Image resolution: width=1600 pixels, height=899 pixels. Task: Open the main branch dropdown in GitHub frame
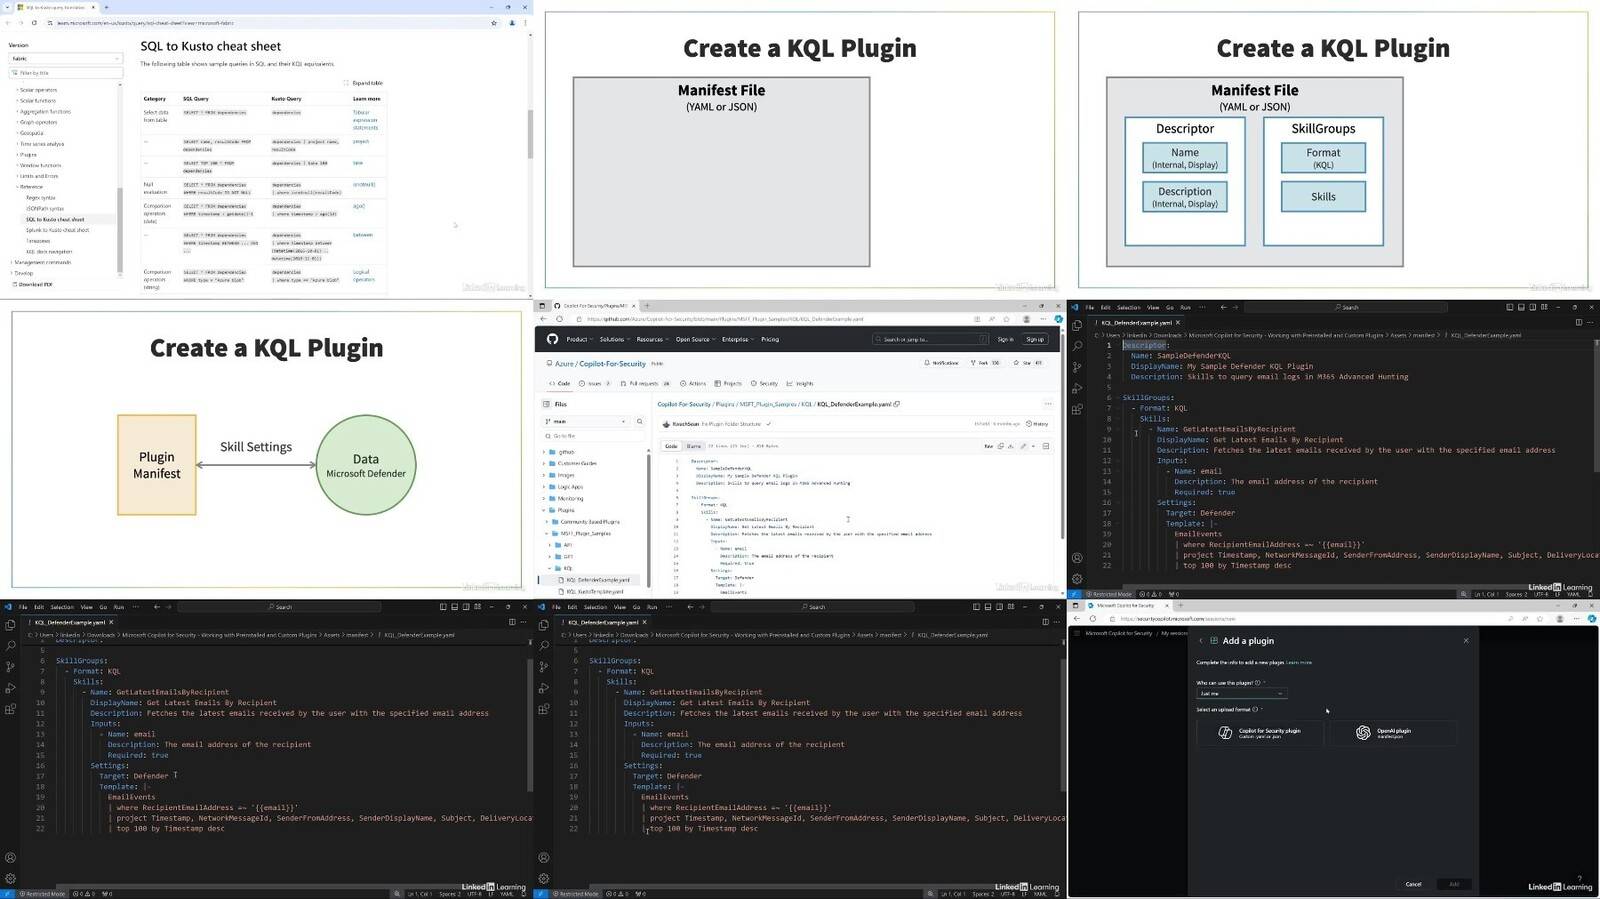click(x=586, y=421)
